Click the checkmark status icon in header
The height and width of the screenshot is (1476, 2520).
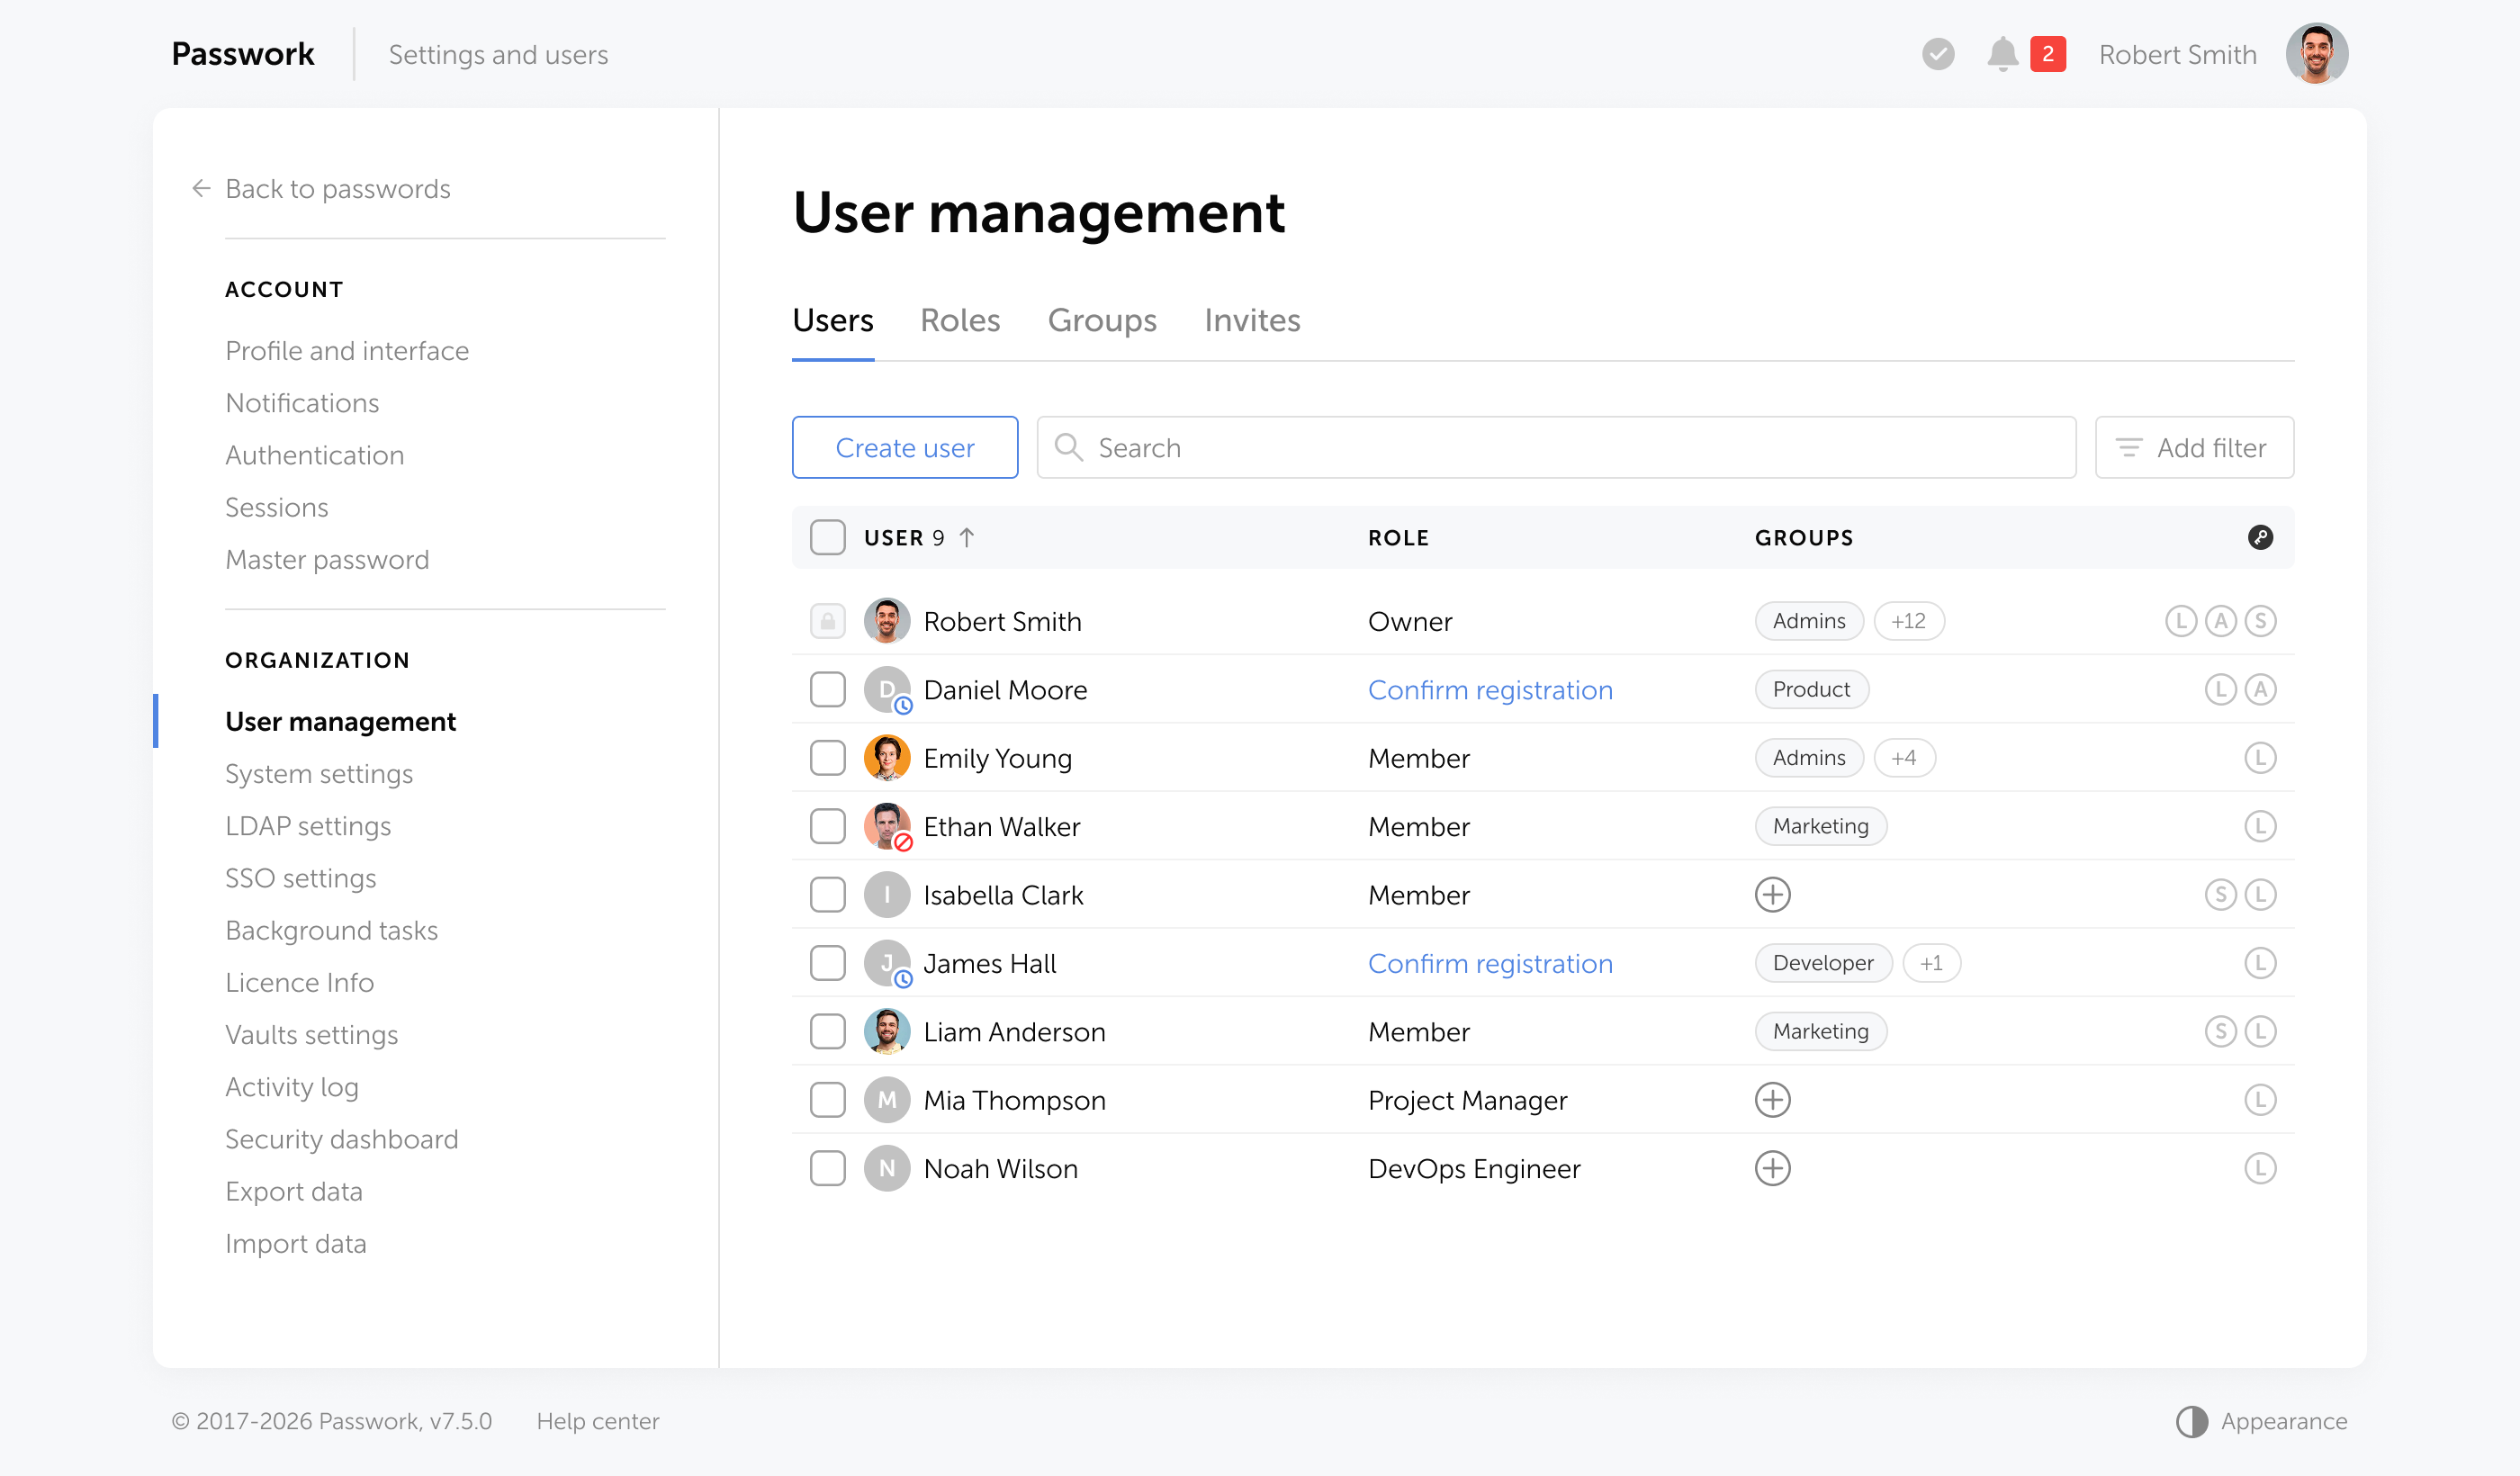point(1938,54)
